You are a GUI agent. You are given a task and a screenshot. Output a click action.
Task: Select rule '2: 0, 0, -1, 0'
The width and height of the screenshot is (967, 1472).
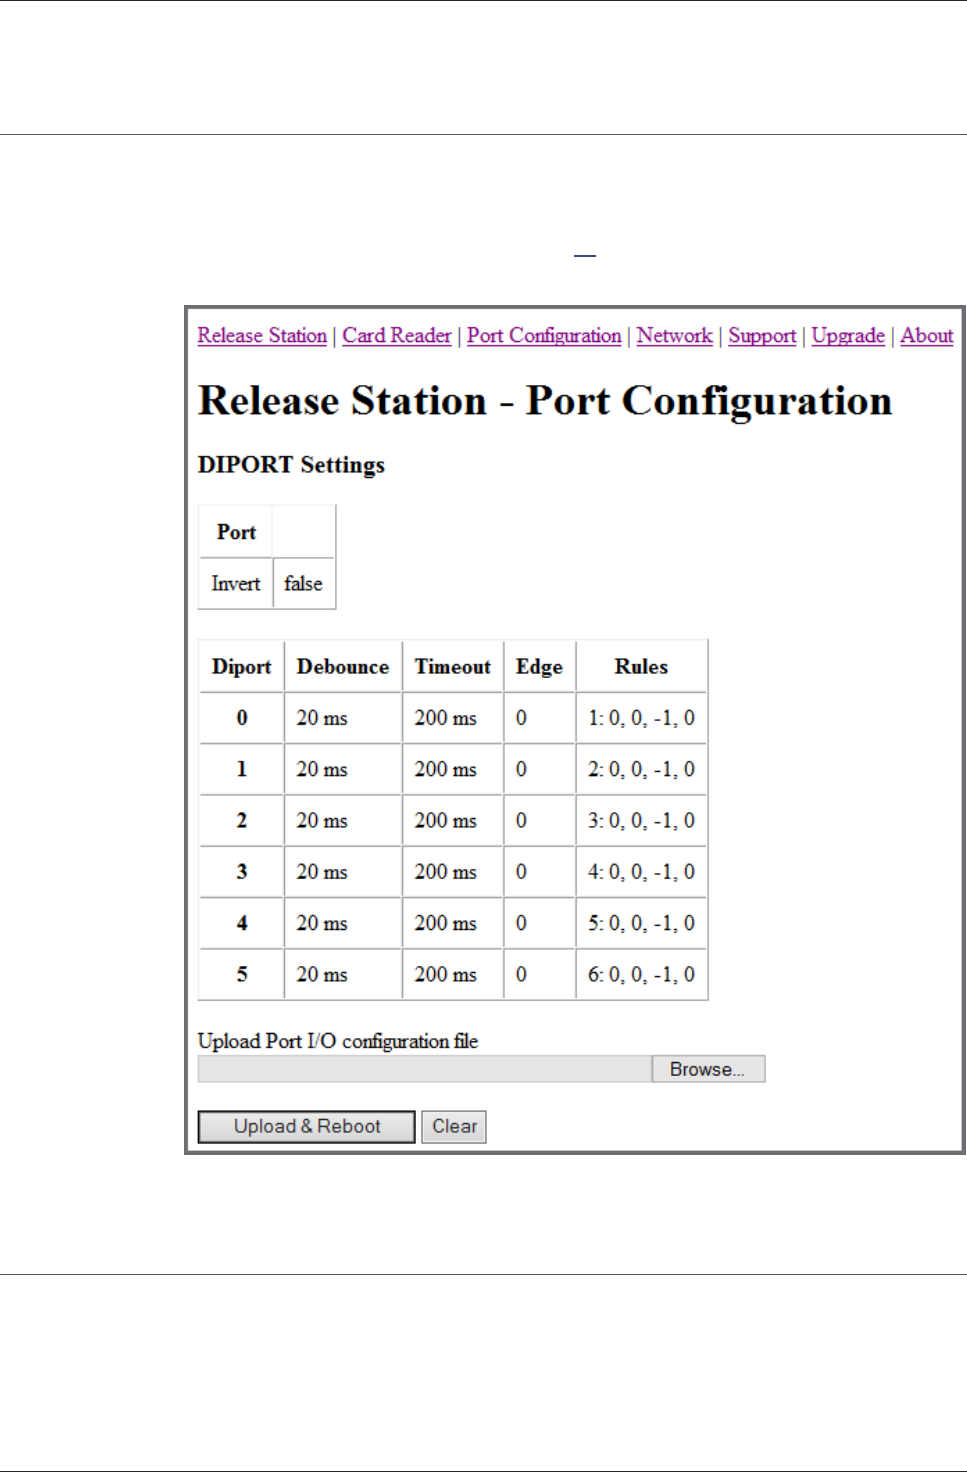coord(641,769)
